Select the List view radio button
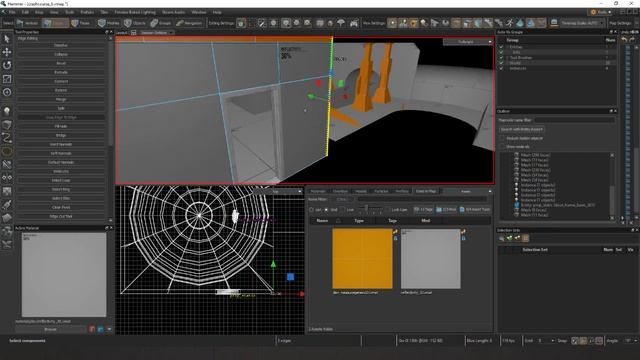Image resolution: width=640 pixels, height=360 pixels. [311, 210]
